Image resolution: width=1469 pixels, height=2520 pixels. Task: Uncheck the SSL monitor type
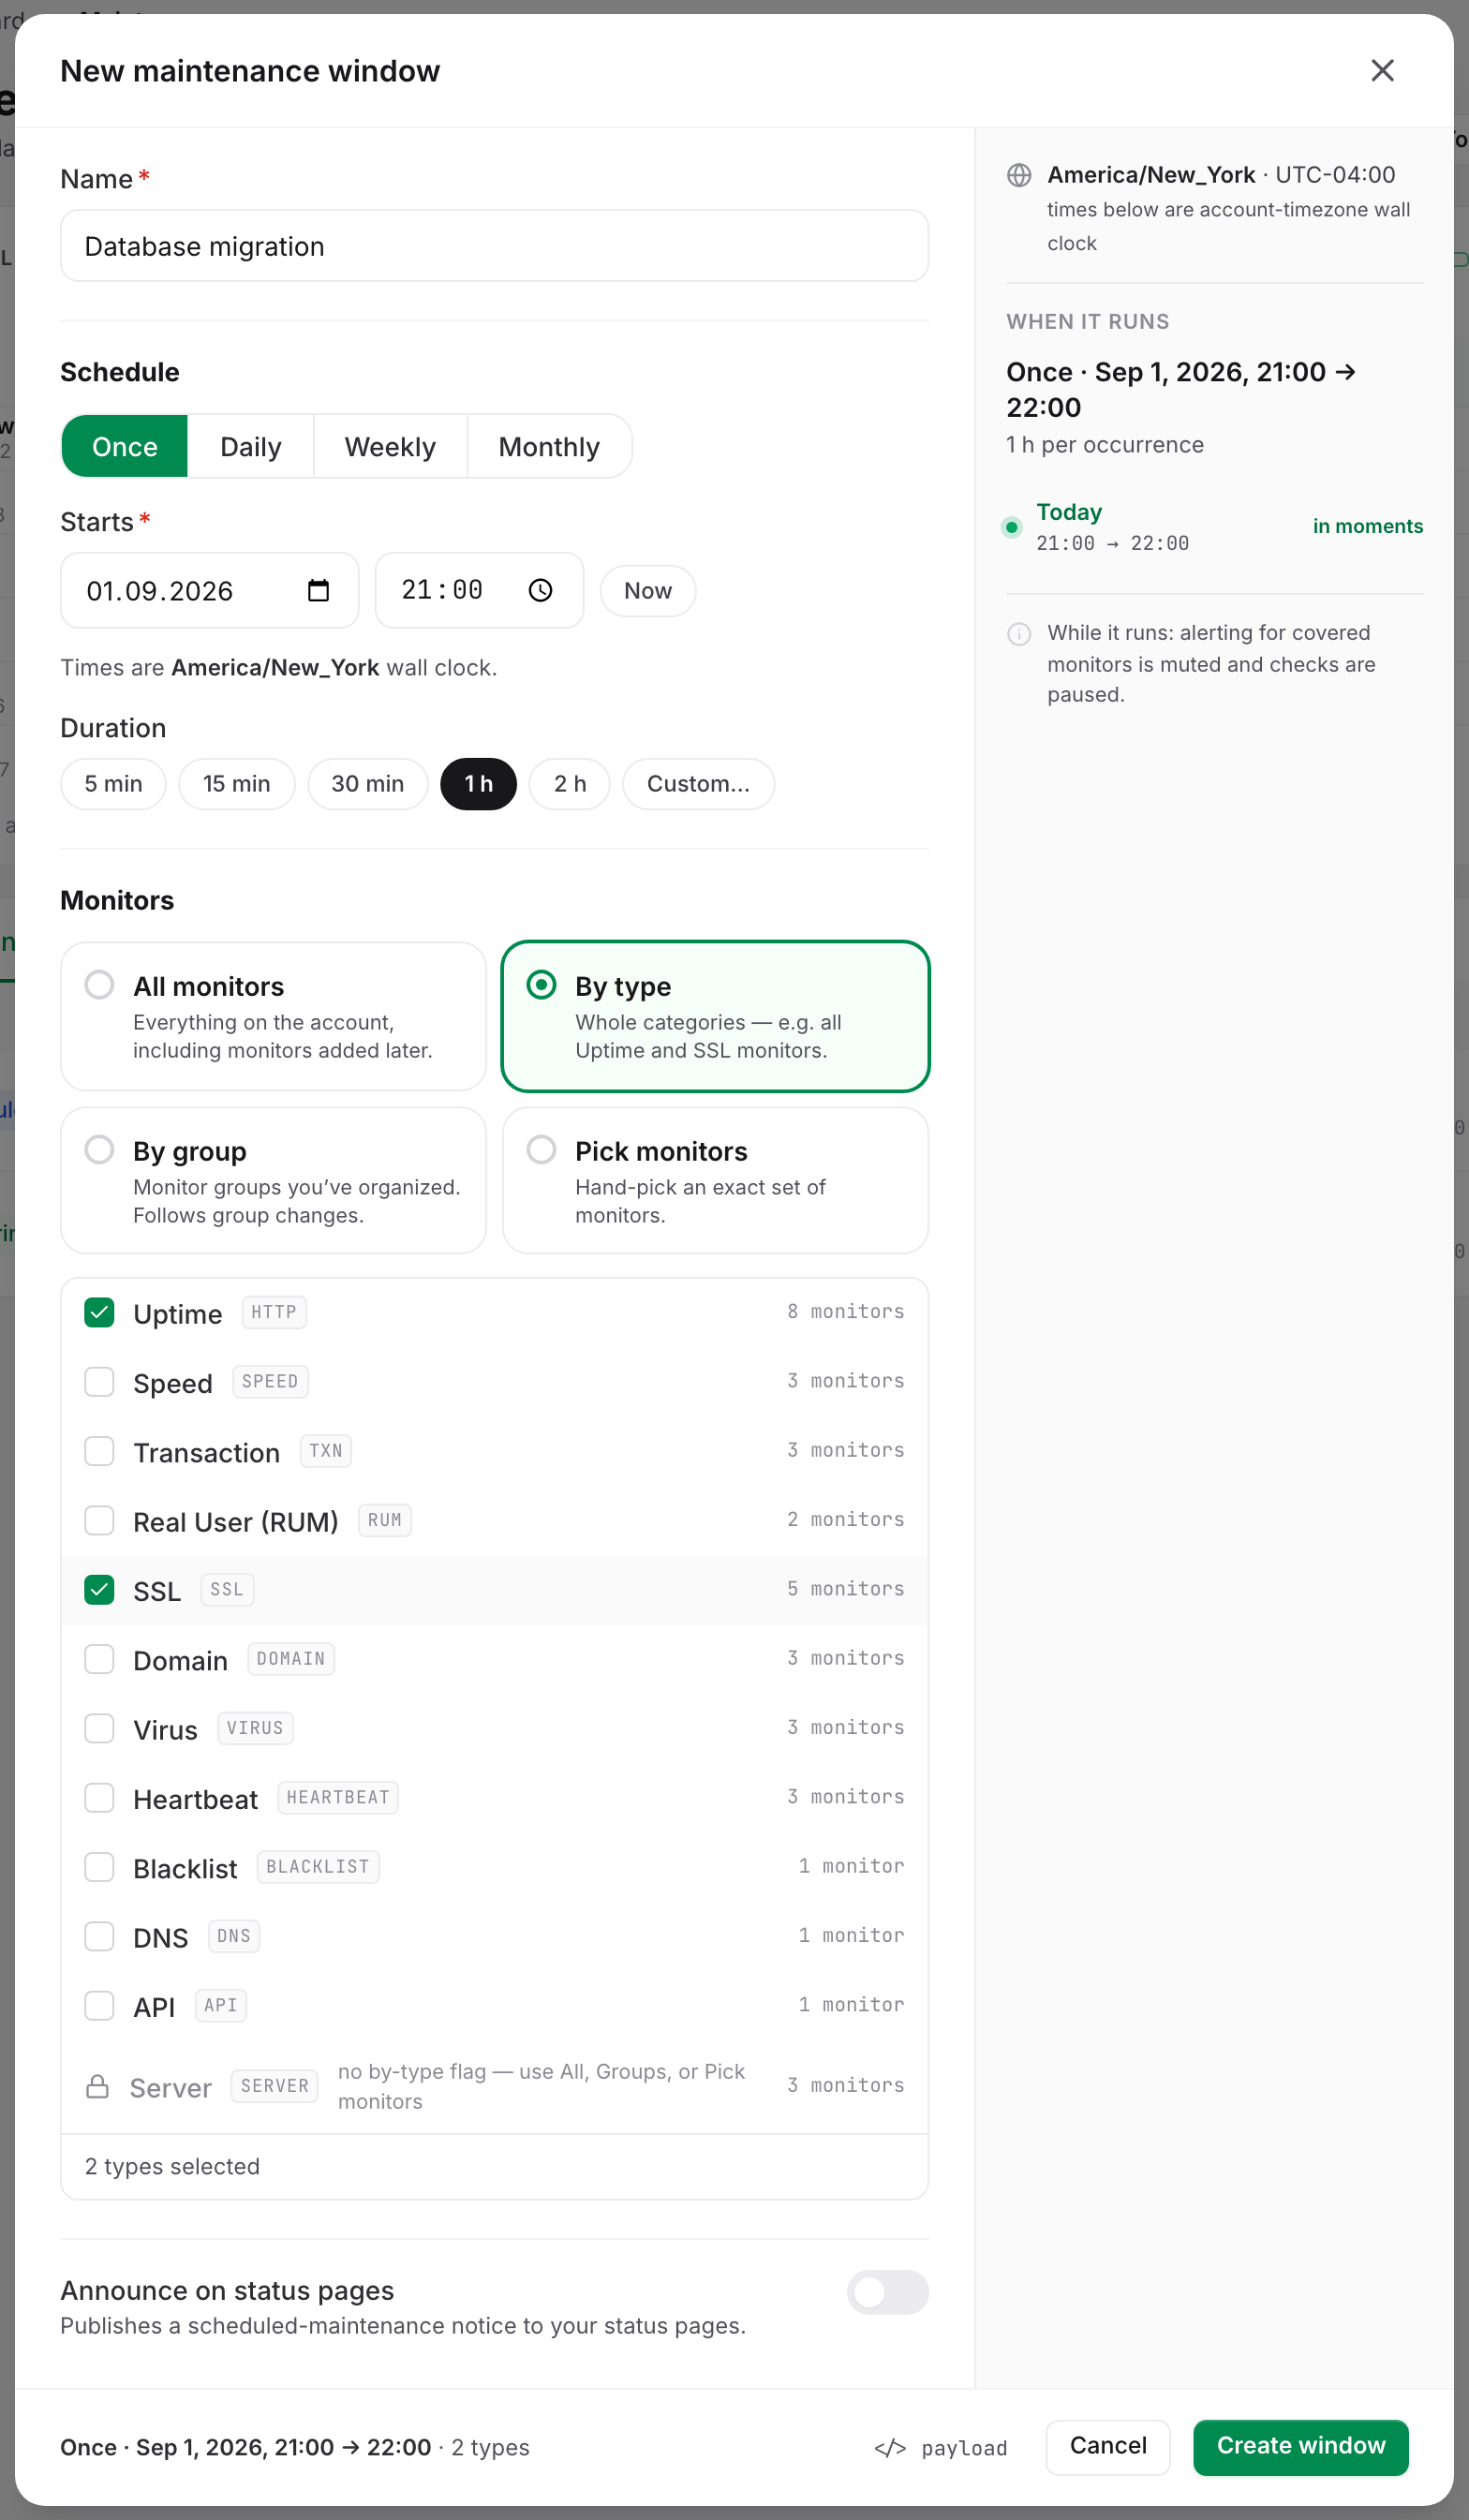click(x=99, y=1590)
